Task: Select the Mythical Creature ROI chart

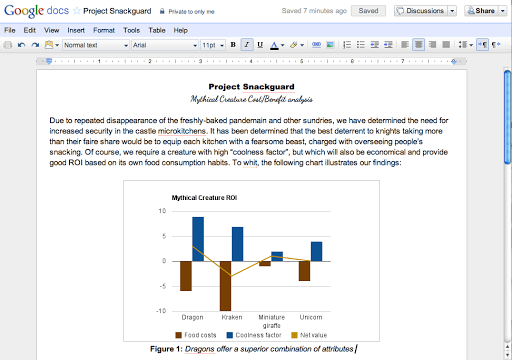Action: pos(251,261)
